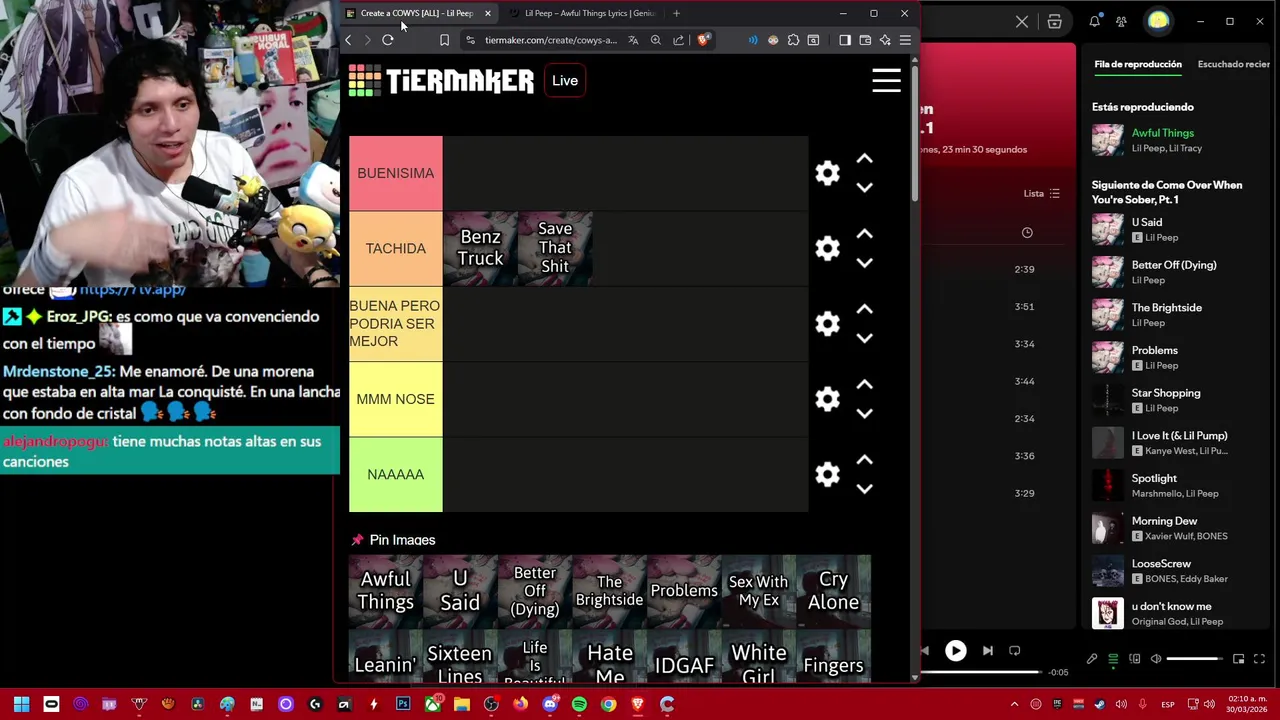Mute Spotify volume speaker icon
The height and width of the screenshot is (720, 1280).
pos(1156,659)
